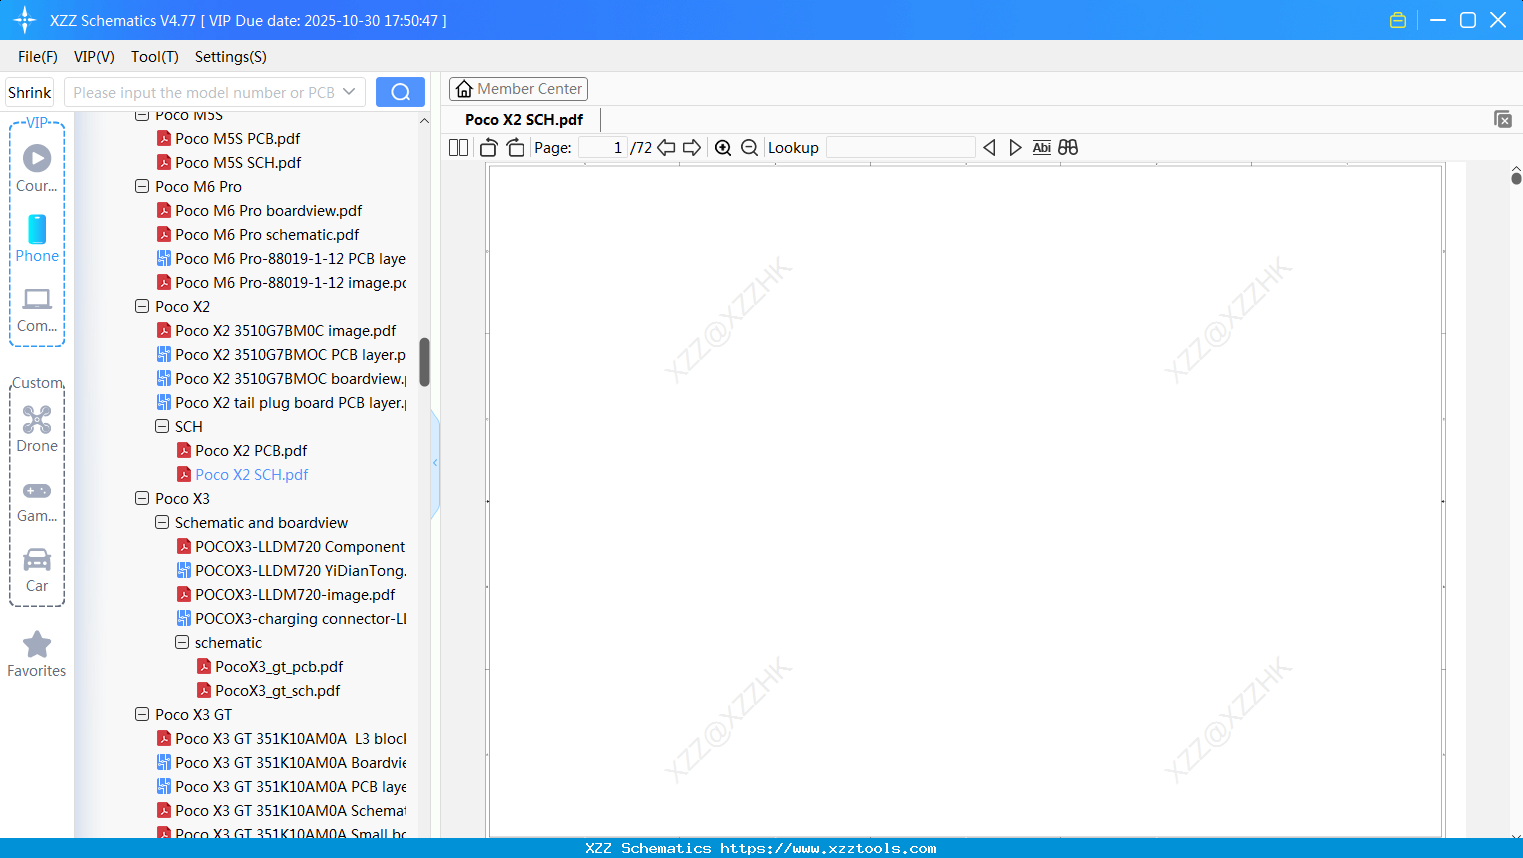Collapse the Poco X3 GT folder
1523x858 pixels.
pyautogui.click(x=142, y=714)
